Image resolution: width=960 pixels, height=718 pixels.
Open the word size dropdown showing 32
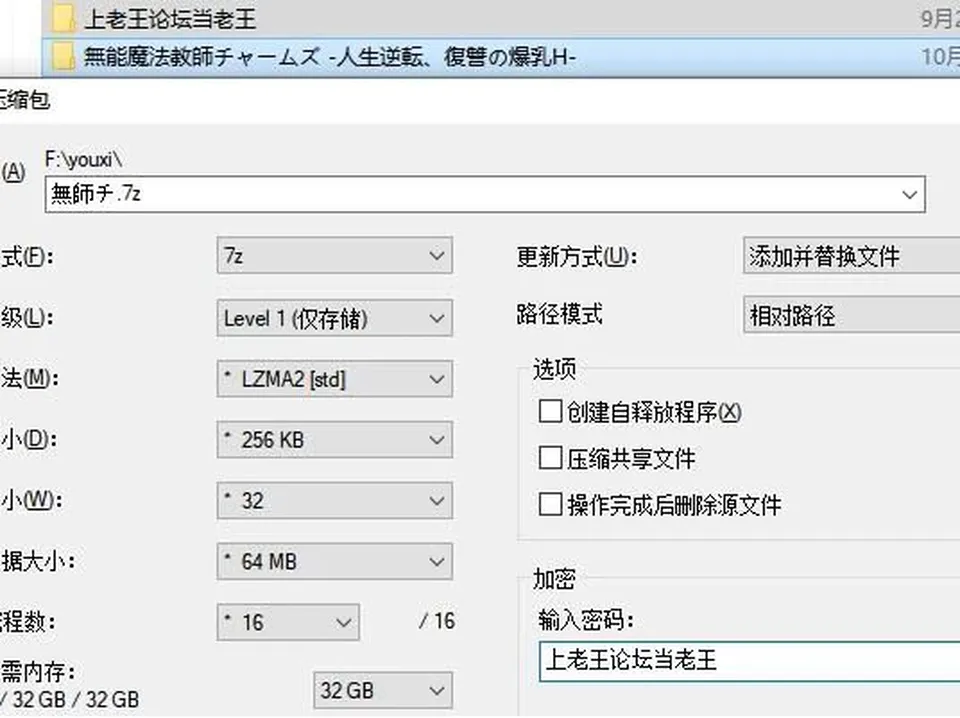point(334,501)
